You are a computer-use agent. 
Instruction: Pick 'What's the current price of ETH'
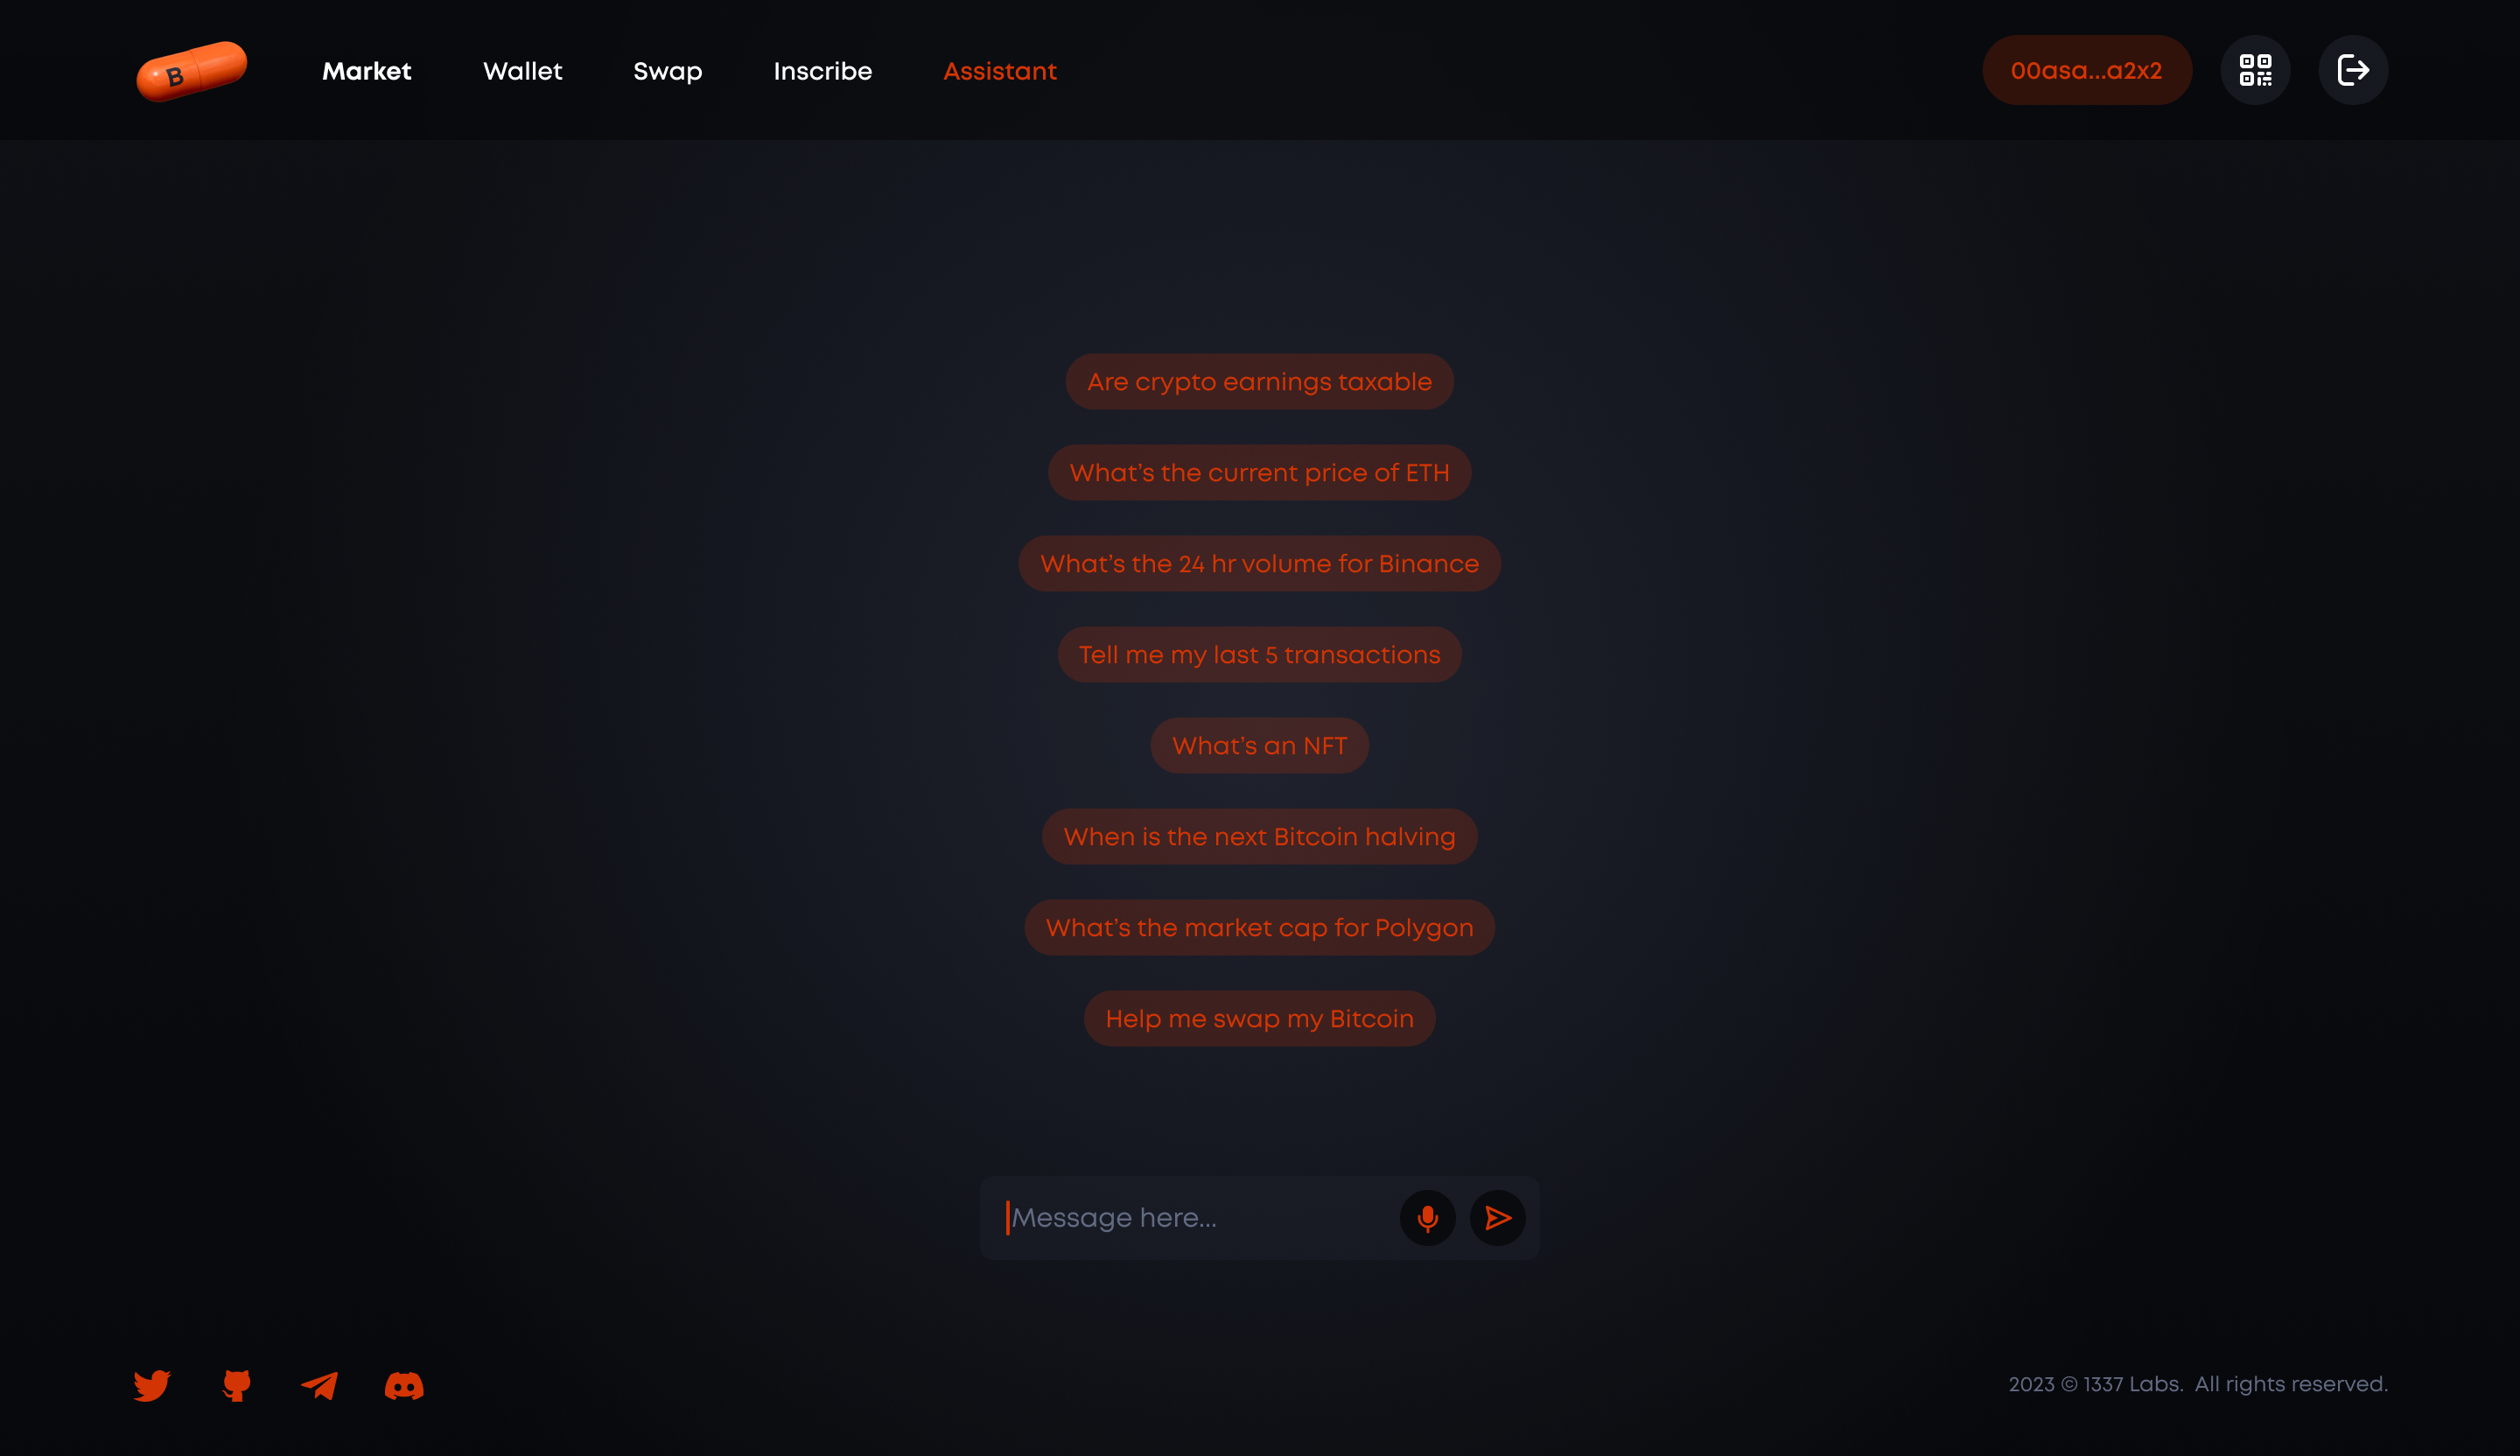point(1260,472)
